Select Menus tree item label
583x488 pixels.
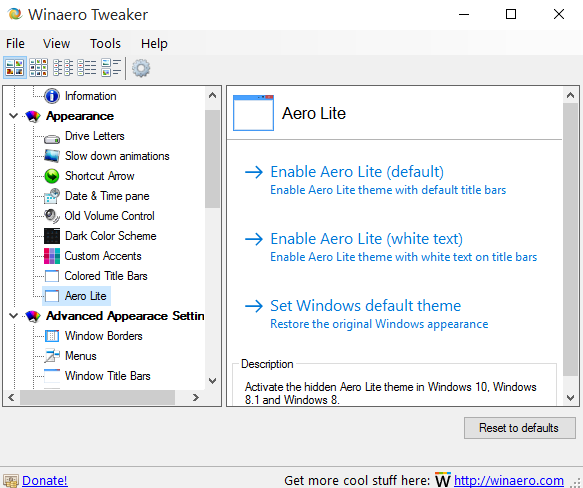[x=80, y=356]
